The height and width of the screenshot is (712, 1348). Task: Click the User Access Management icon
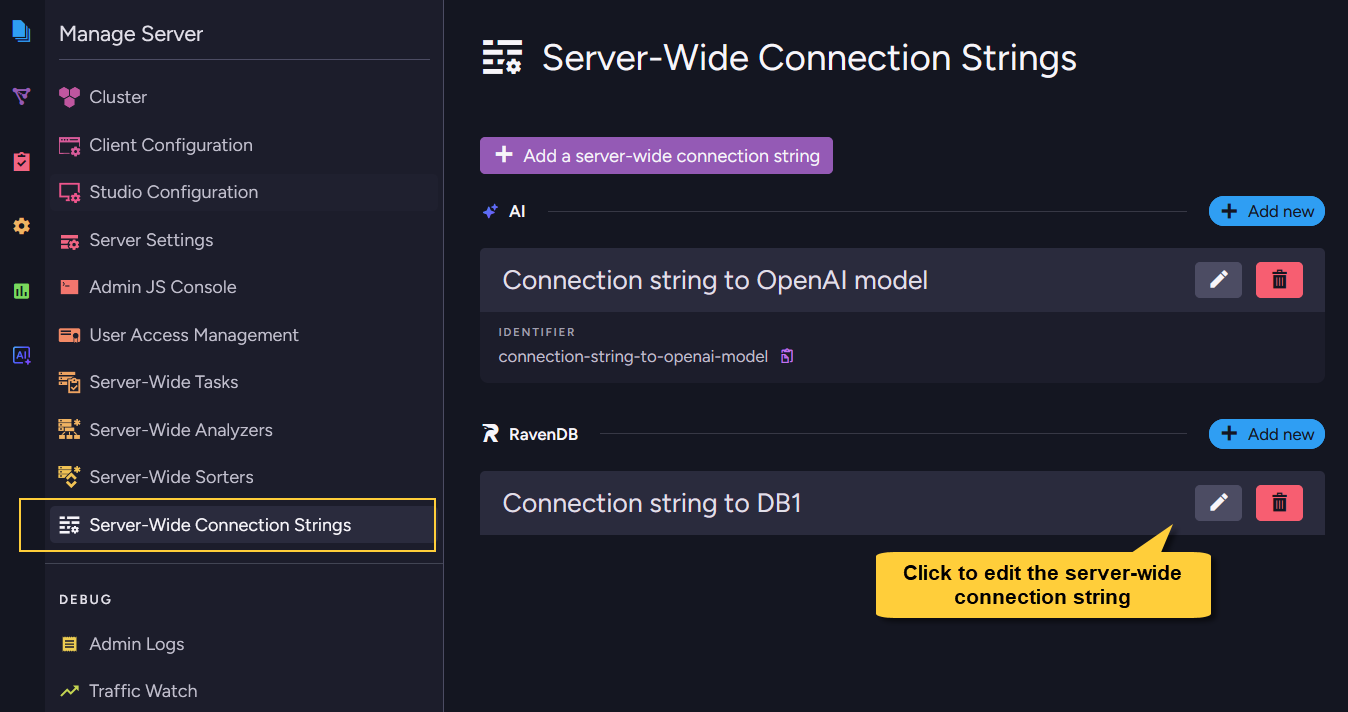[x=69, y=335]
